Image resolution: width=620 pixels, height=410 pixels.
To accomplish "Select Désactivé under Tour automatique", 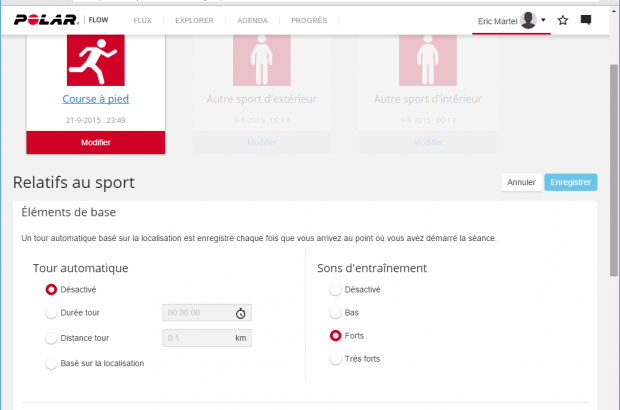I will tap(52, 290).
